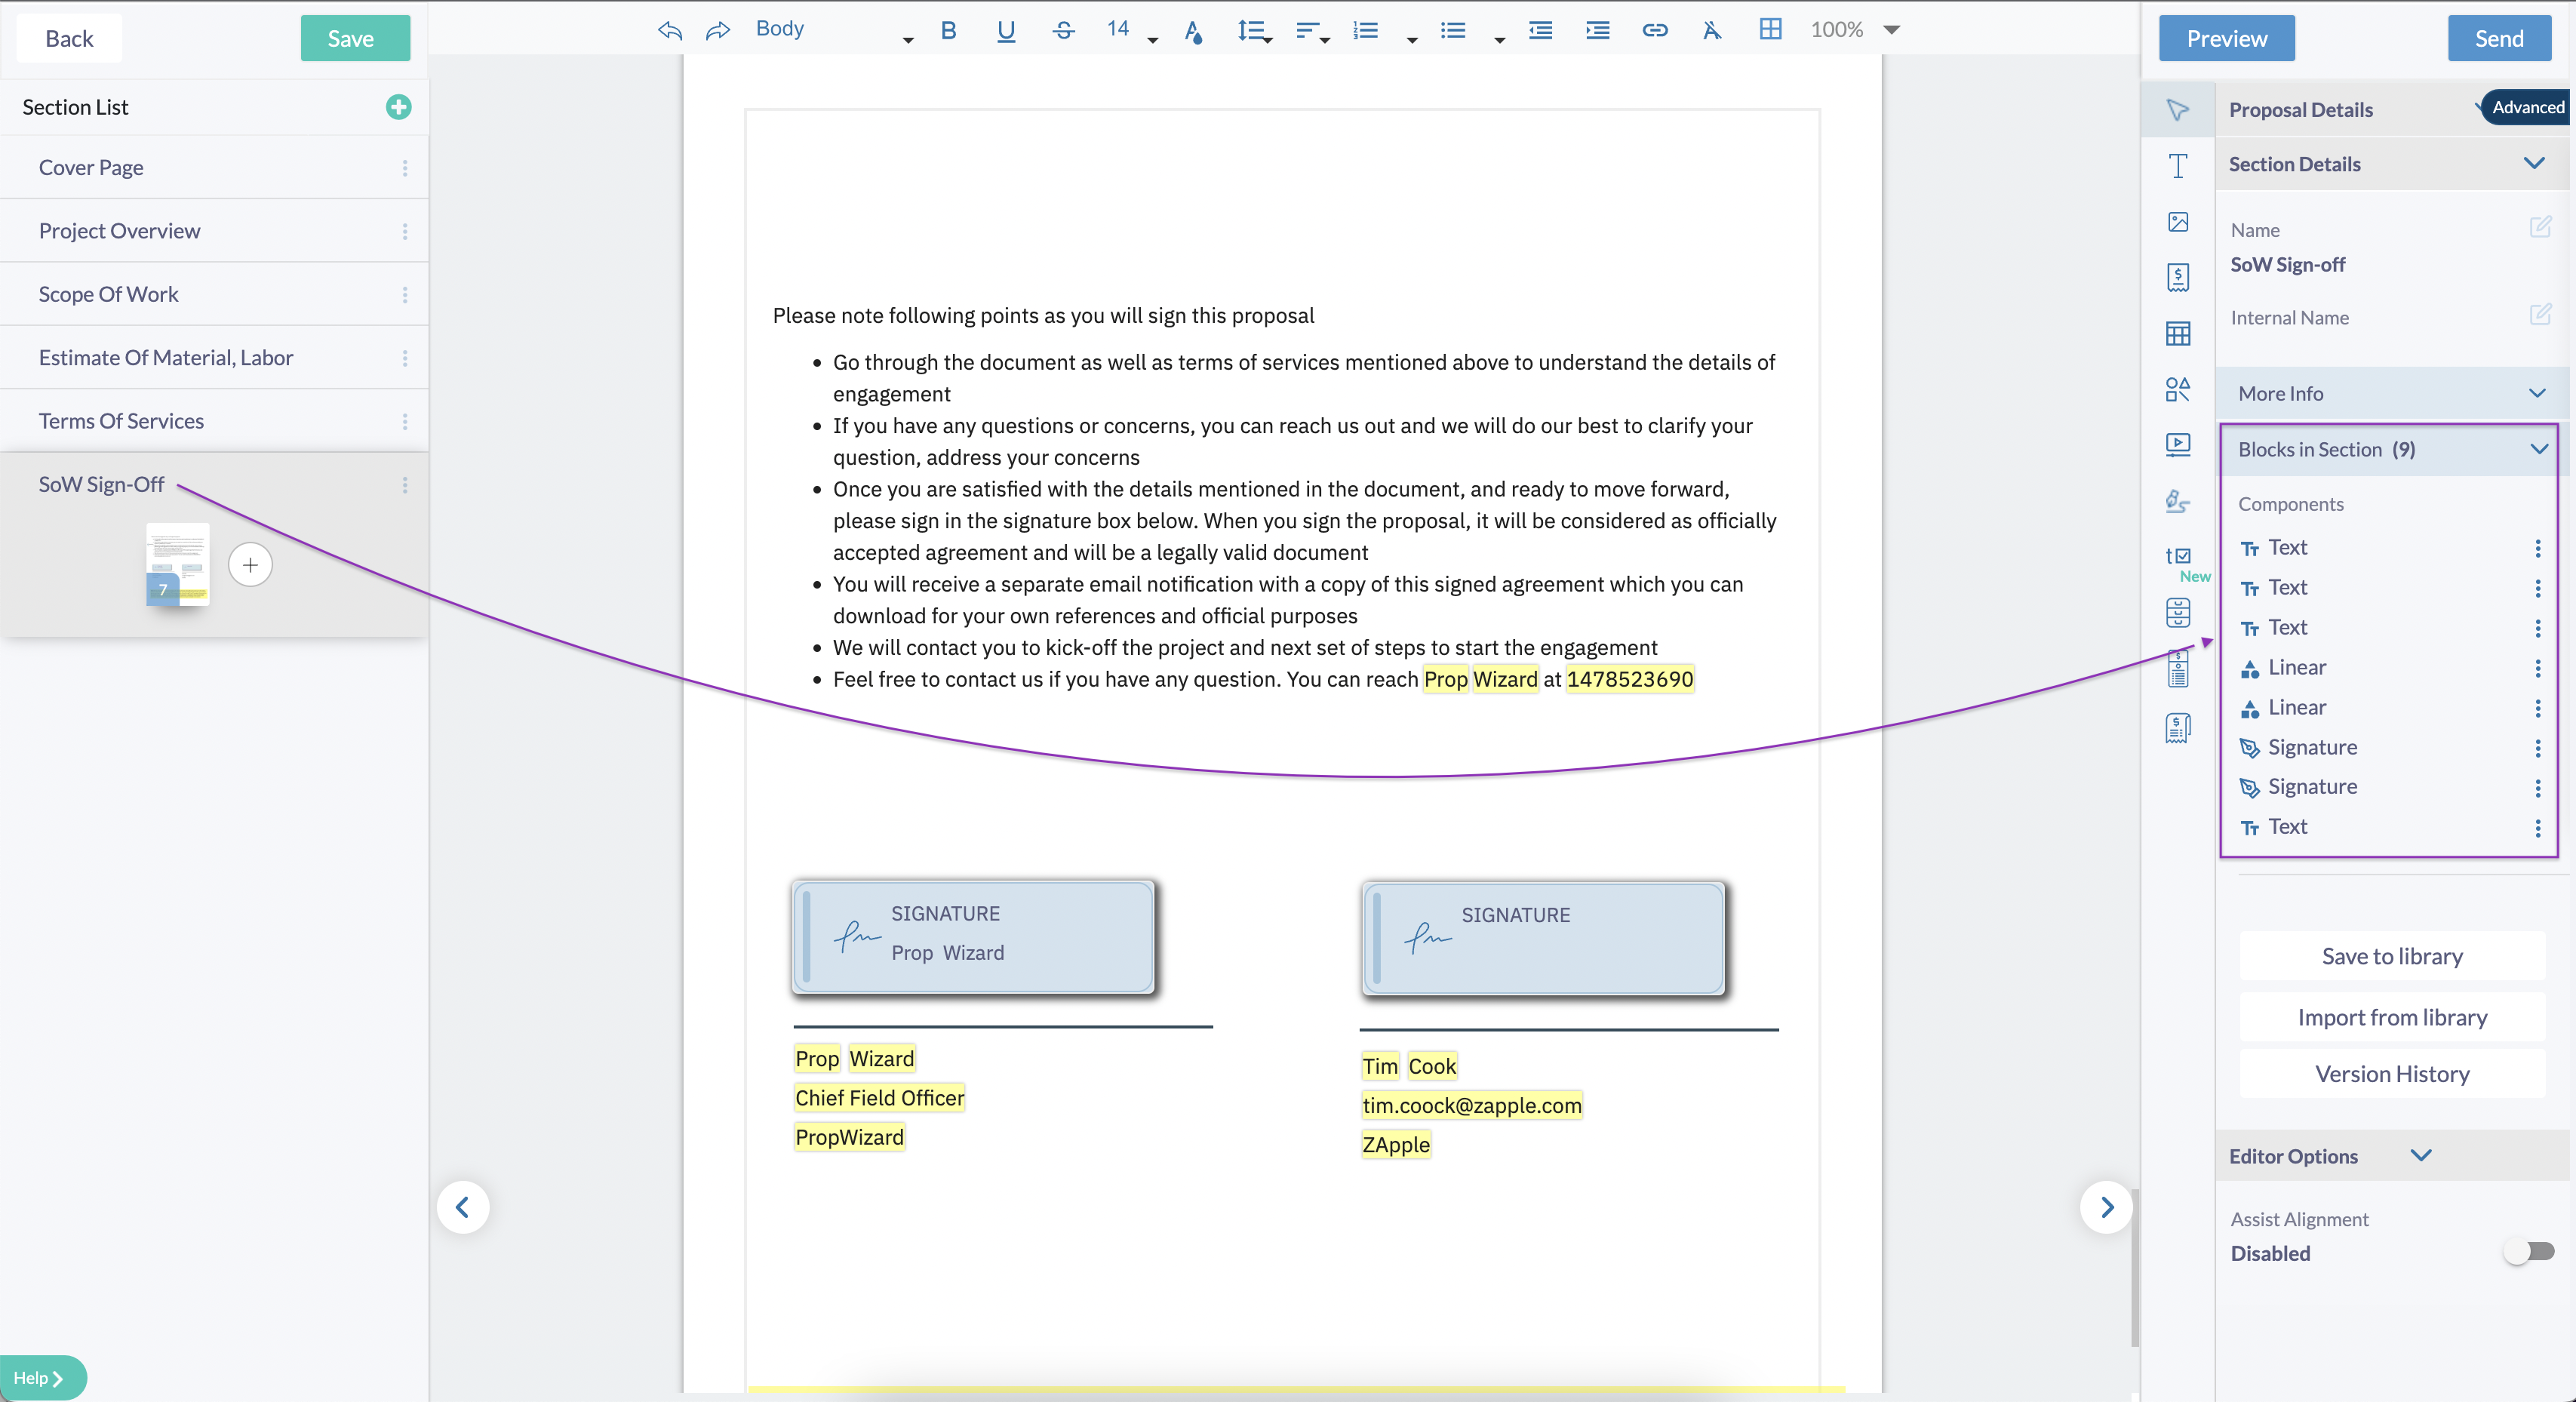The image size is (2576, 1402).
Task: Open the Scope Of Work section
Action: 109,294
